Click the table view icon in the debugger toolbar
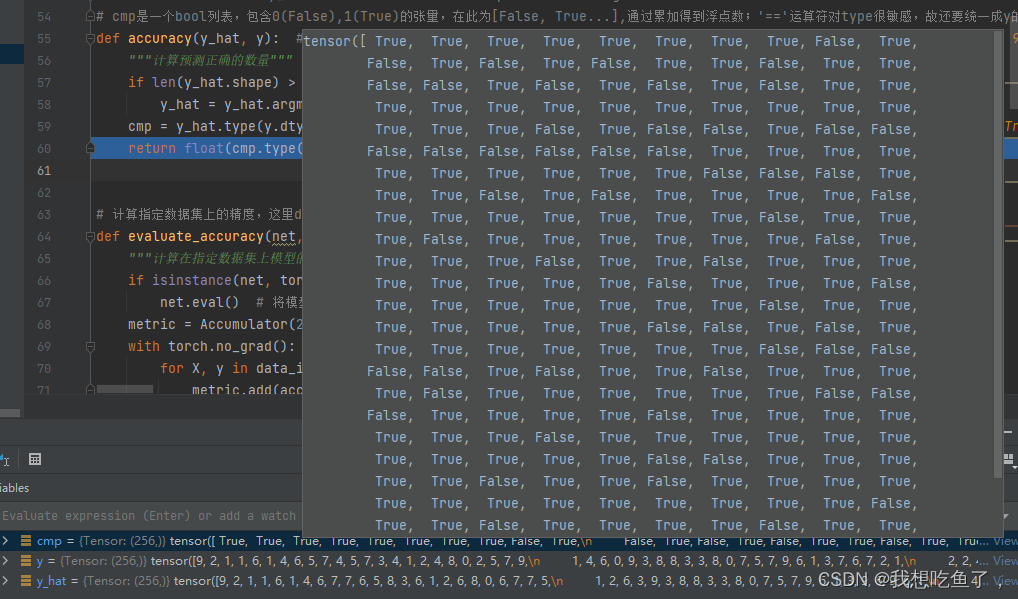 (35, 458)
